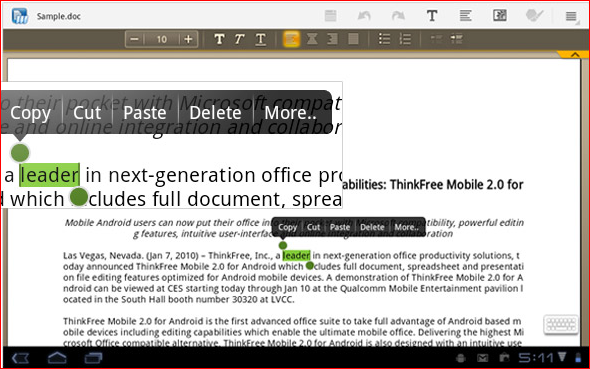Choose Cut in the small selection popup
590x369 pixels.
tap(313, 227)
